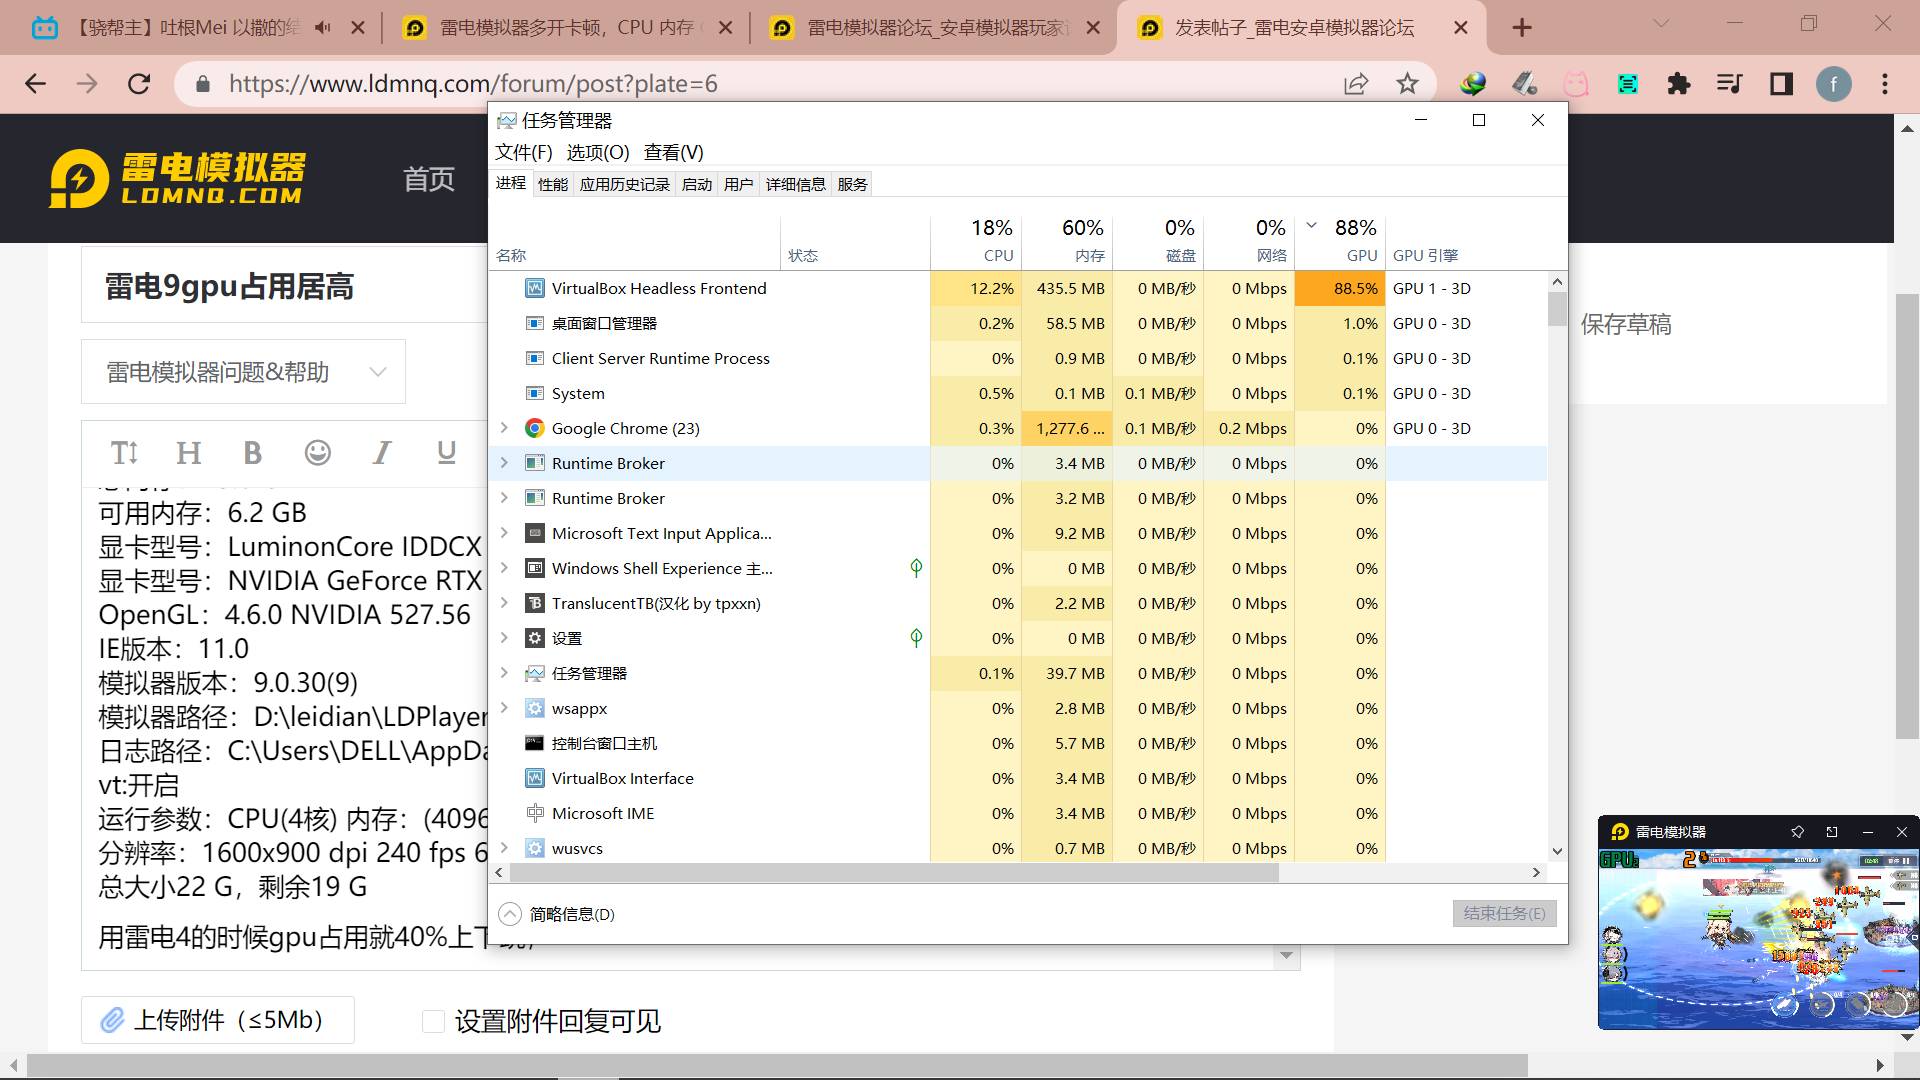Click the Task Manager horizontal scrollbar

click(894, 872)
